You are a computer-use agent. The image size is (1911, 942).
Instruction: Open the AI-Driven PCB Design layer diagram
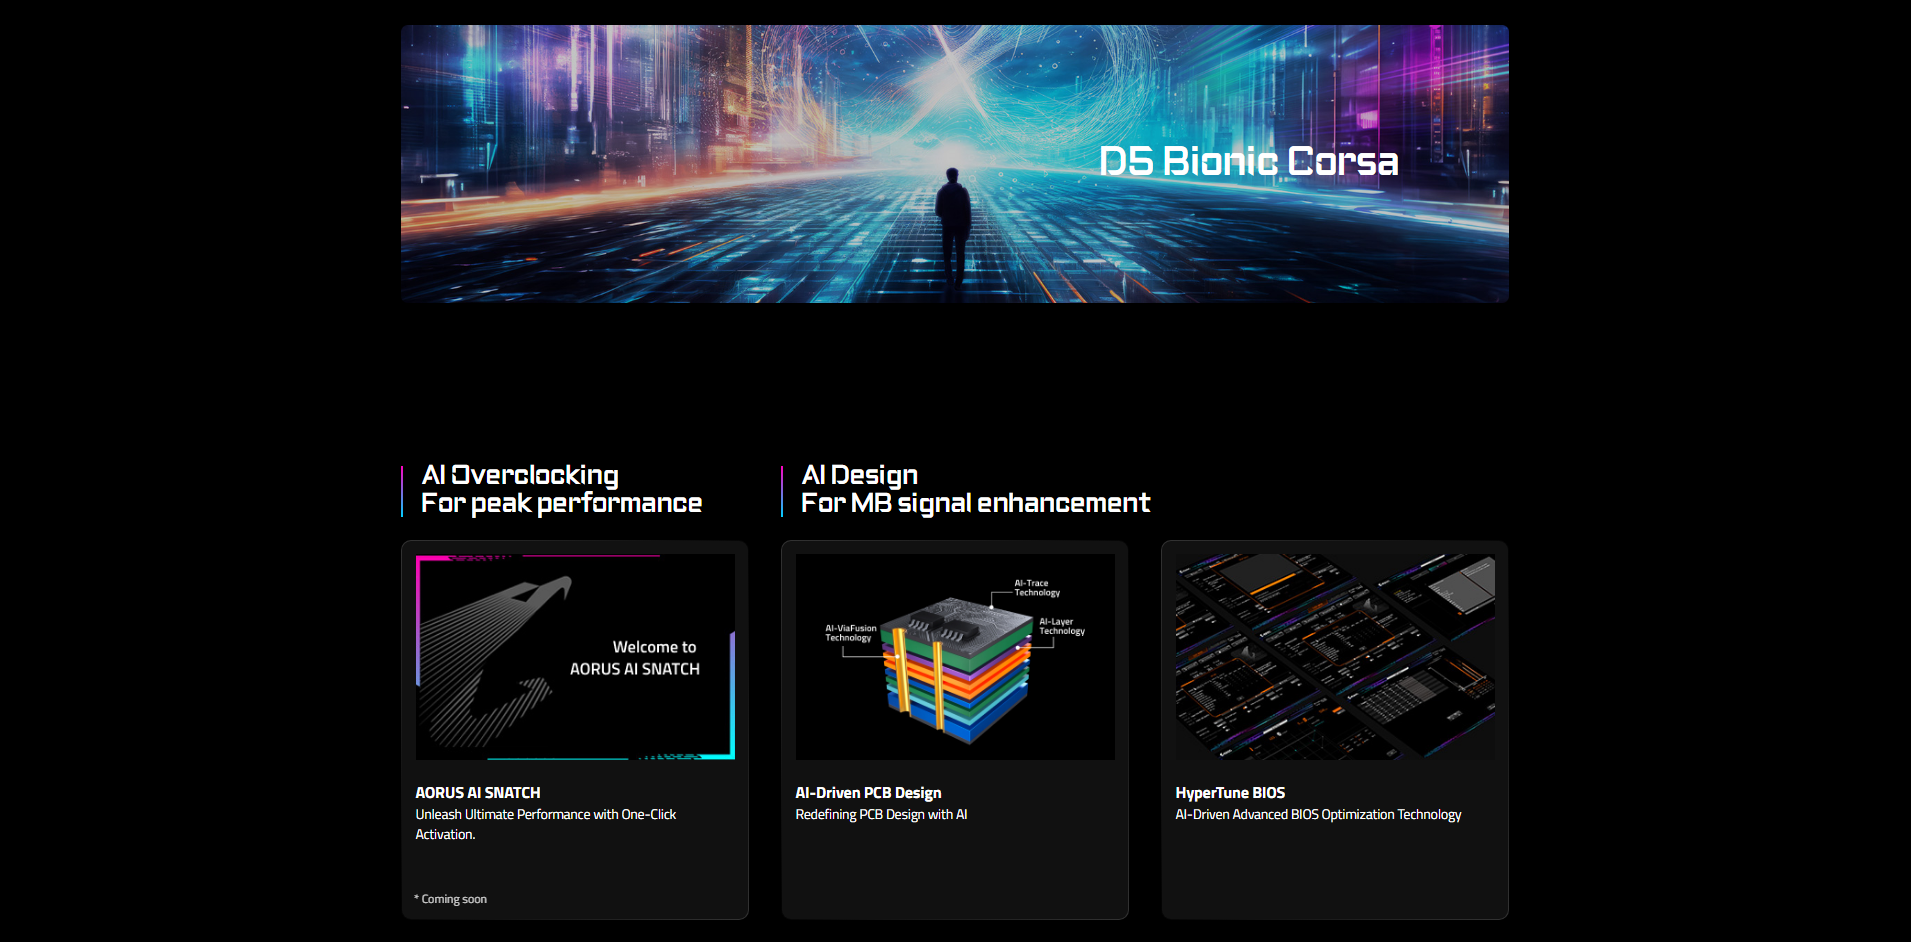click(955, 657)
